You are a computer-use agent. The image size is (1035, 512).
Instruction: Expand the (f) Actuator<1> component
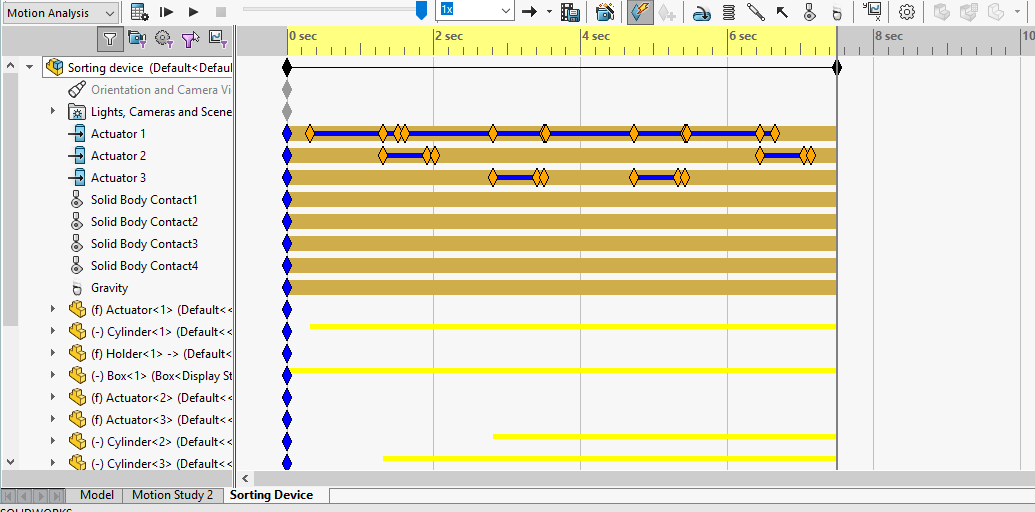(x=53, y=309)
